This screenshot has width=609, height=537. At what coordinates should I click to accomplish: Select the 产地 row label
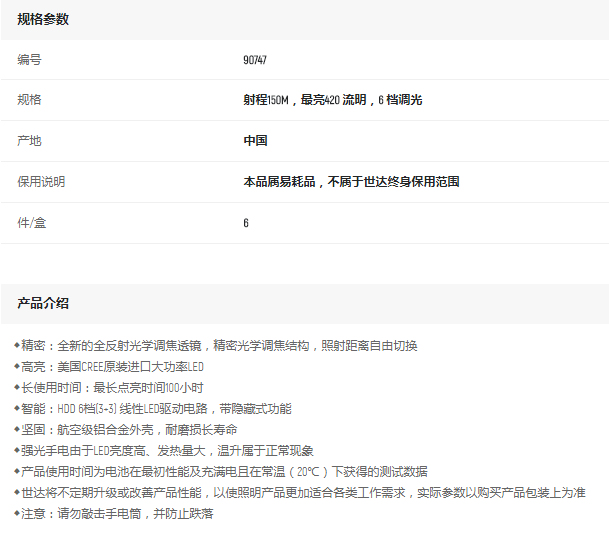(x=29, y=141)
